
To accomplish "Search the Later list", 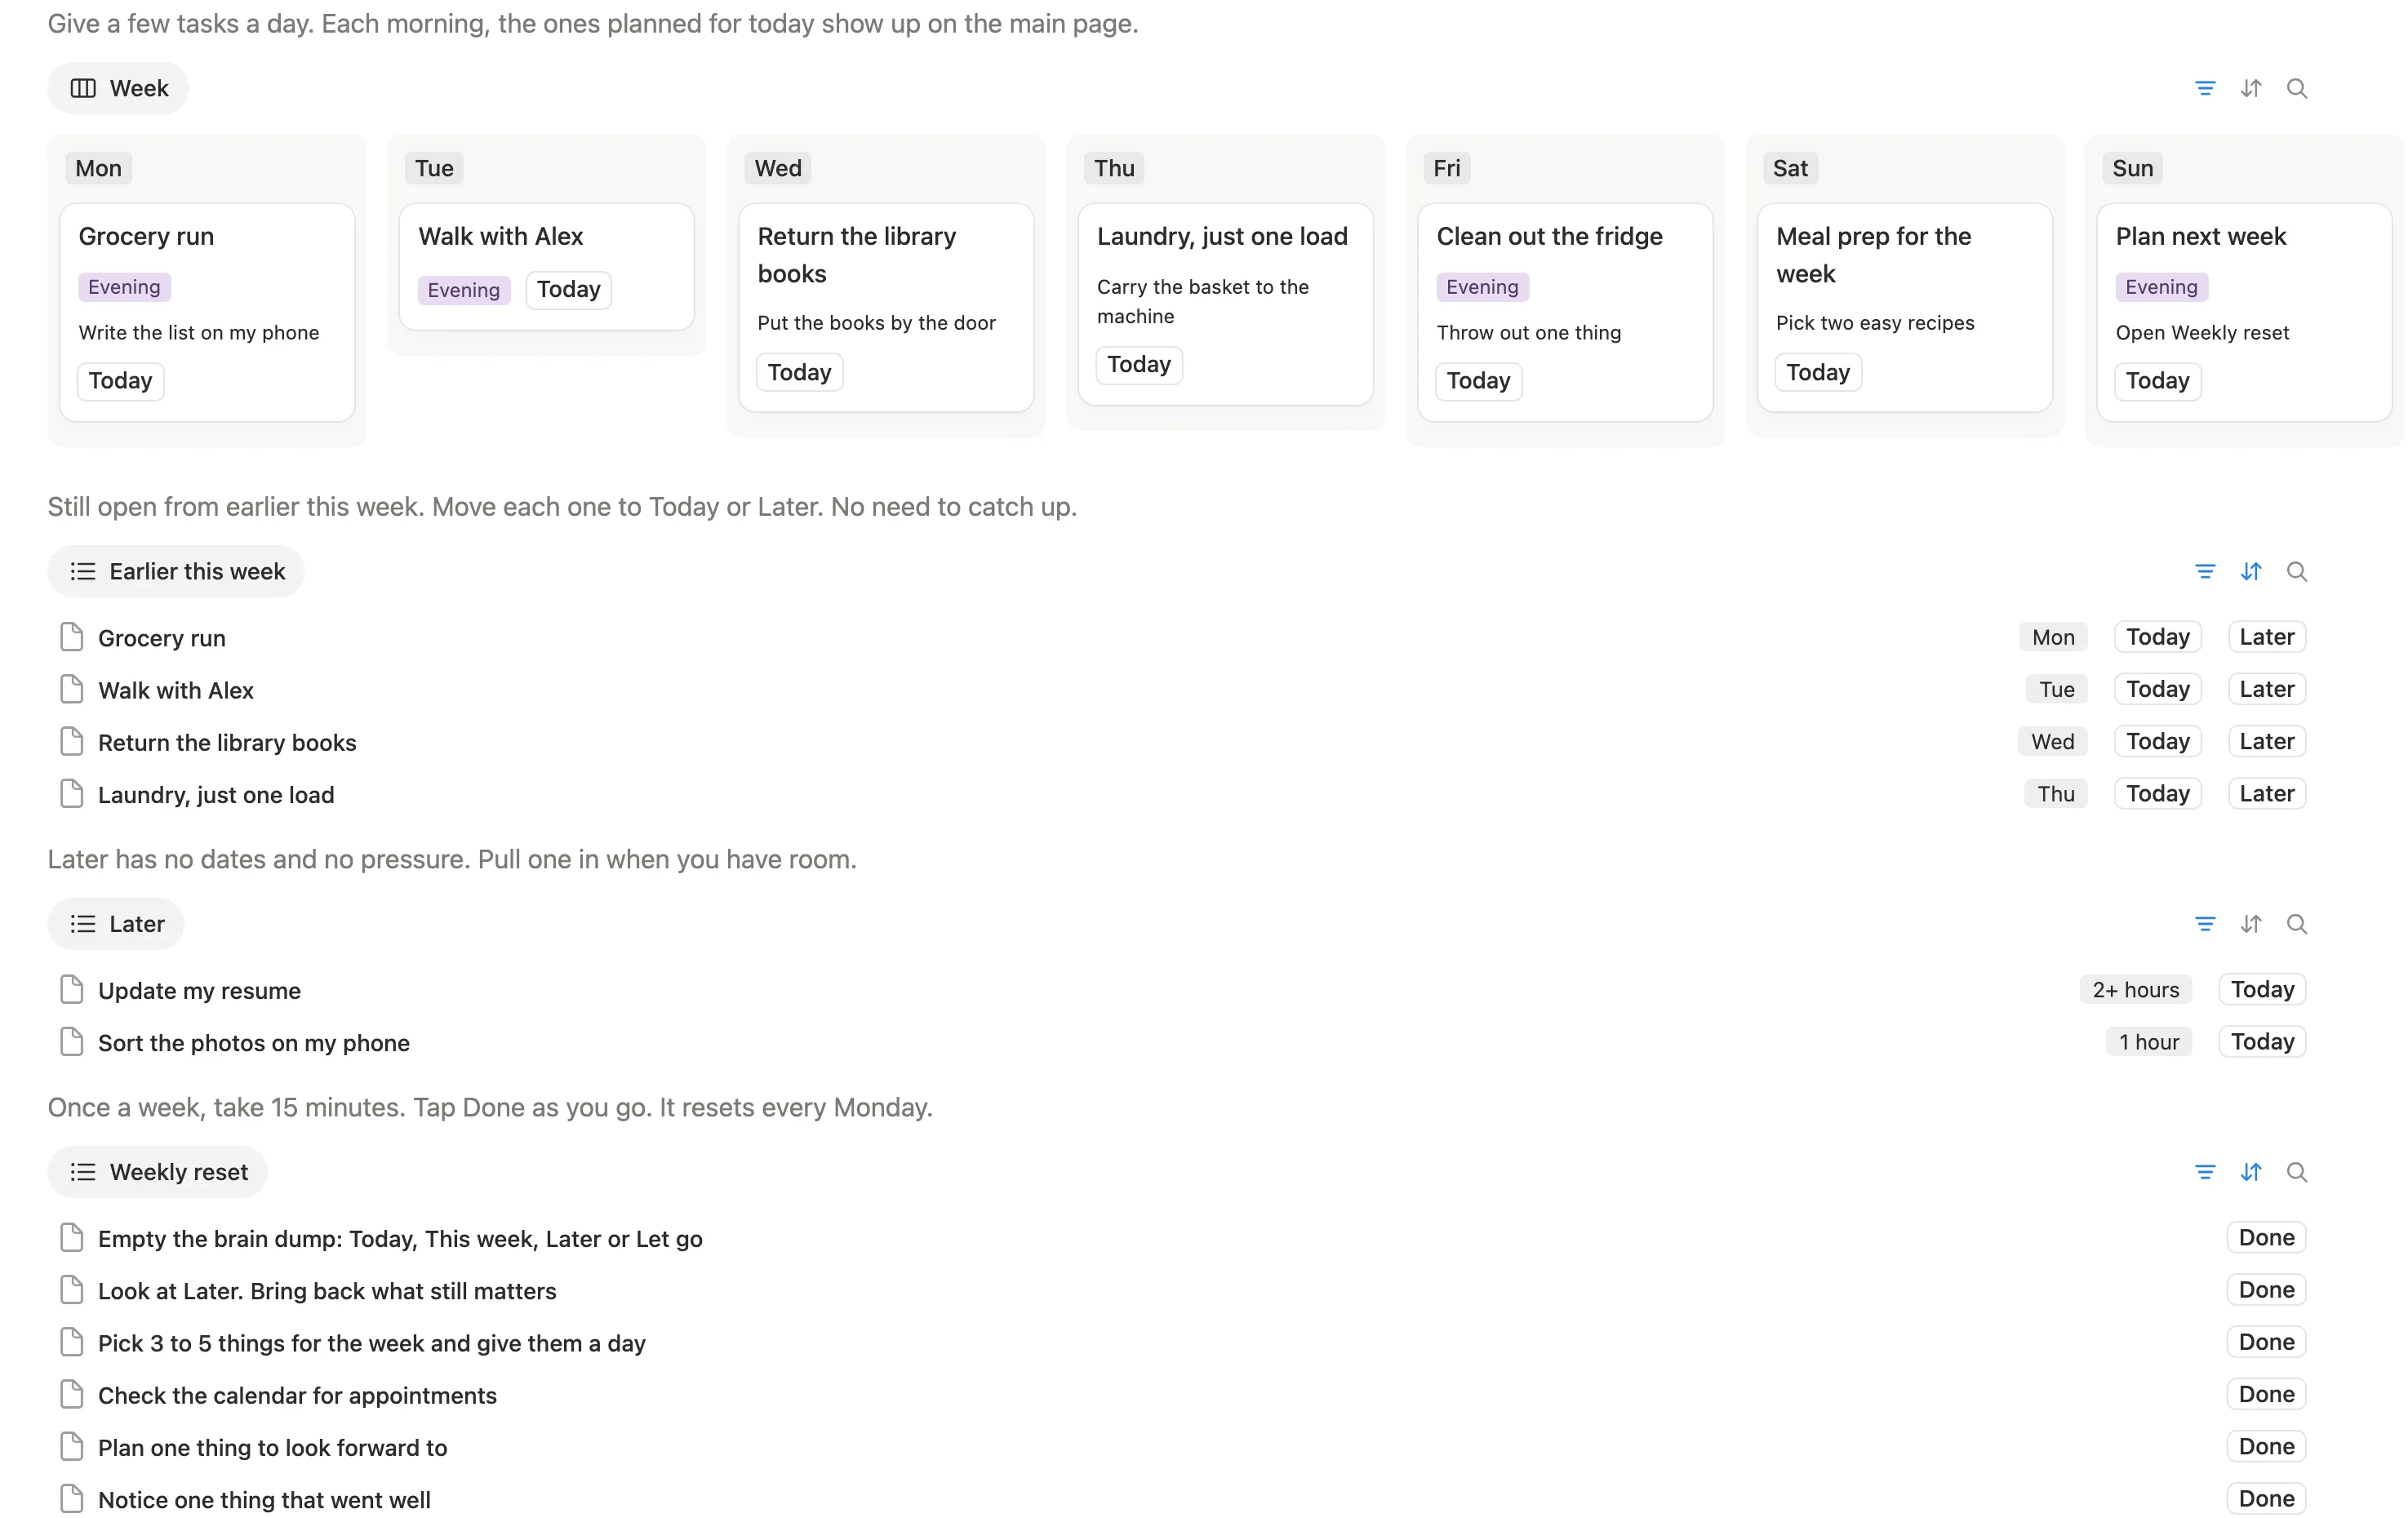I will [2296, 924].
